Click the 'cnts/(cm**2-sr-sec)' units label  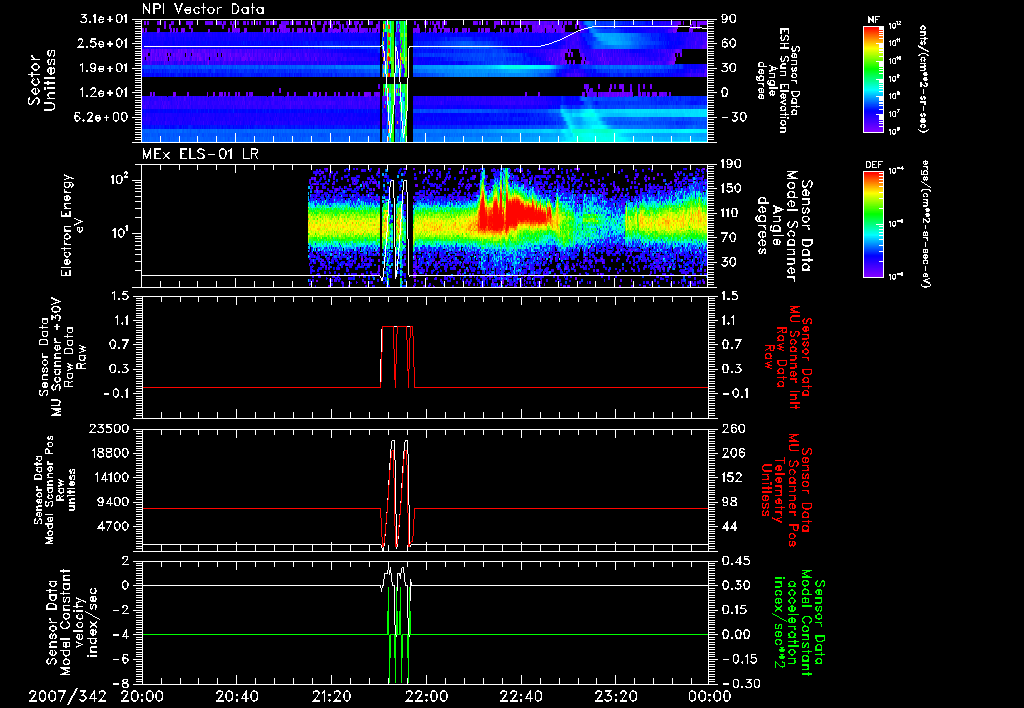click(923, 78)
